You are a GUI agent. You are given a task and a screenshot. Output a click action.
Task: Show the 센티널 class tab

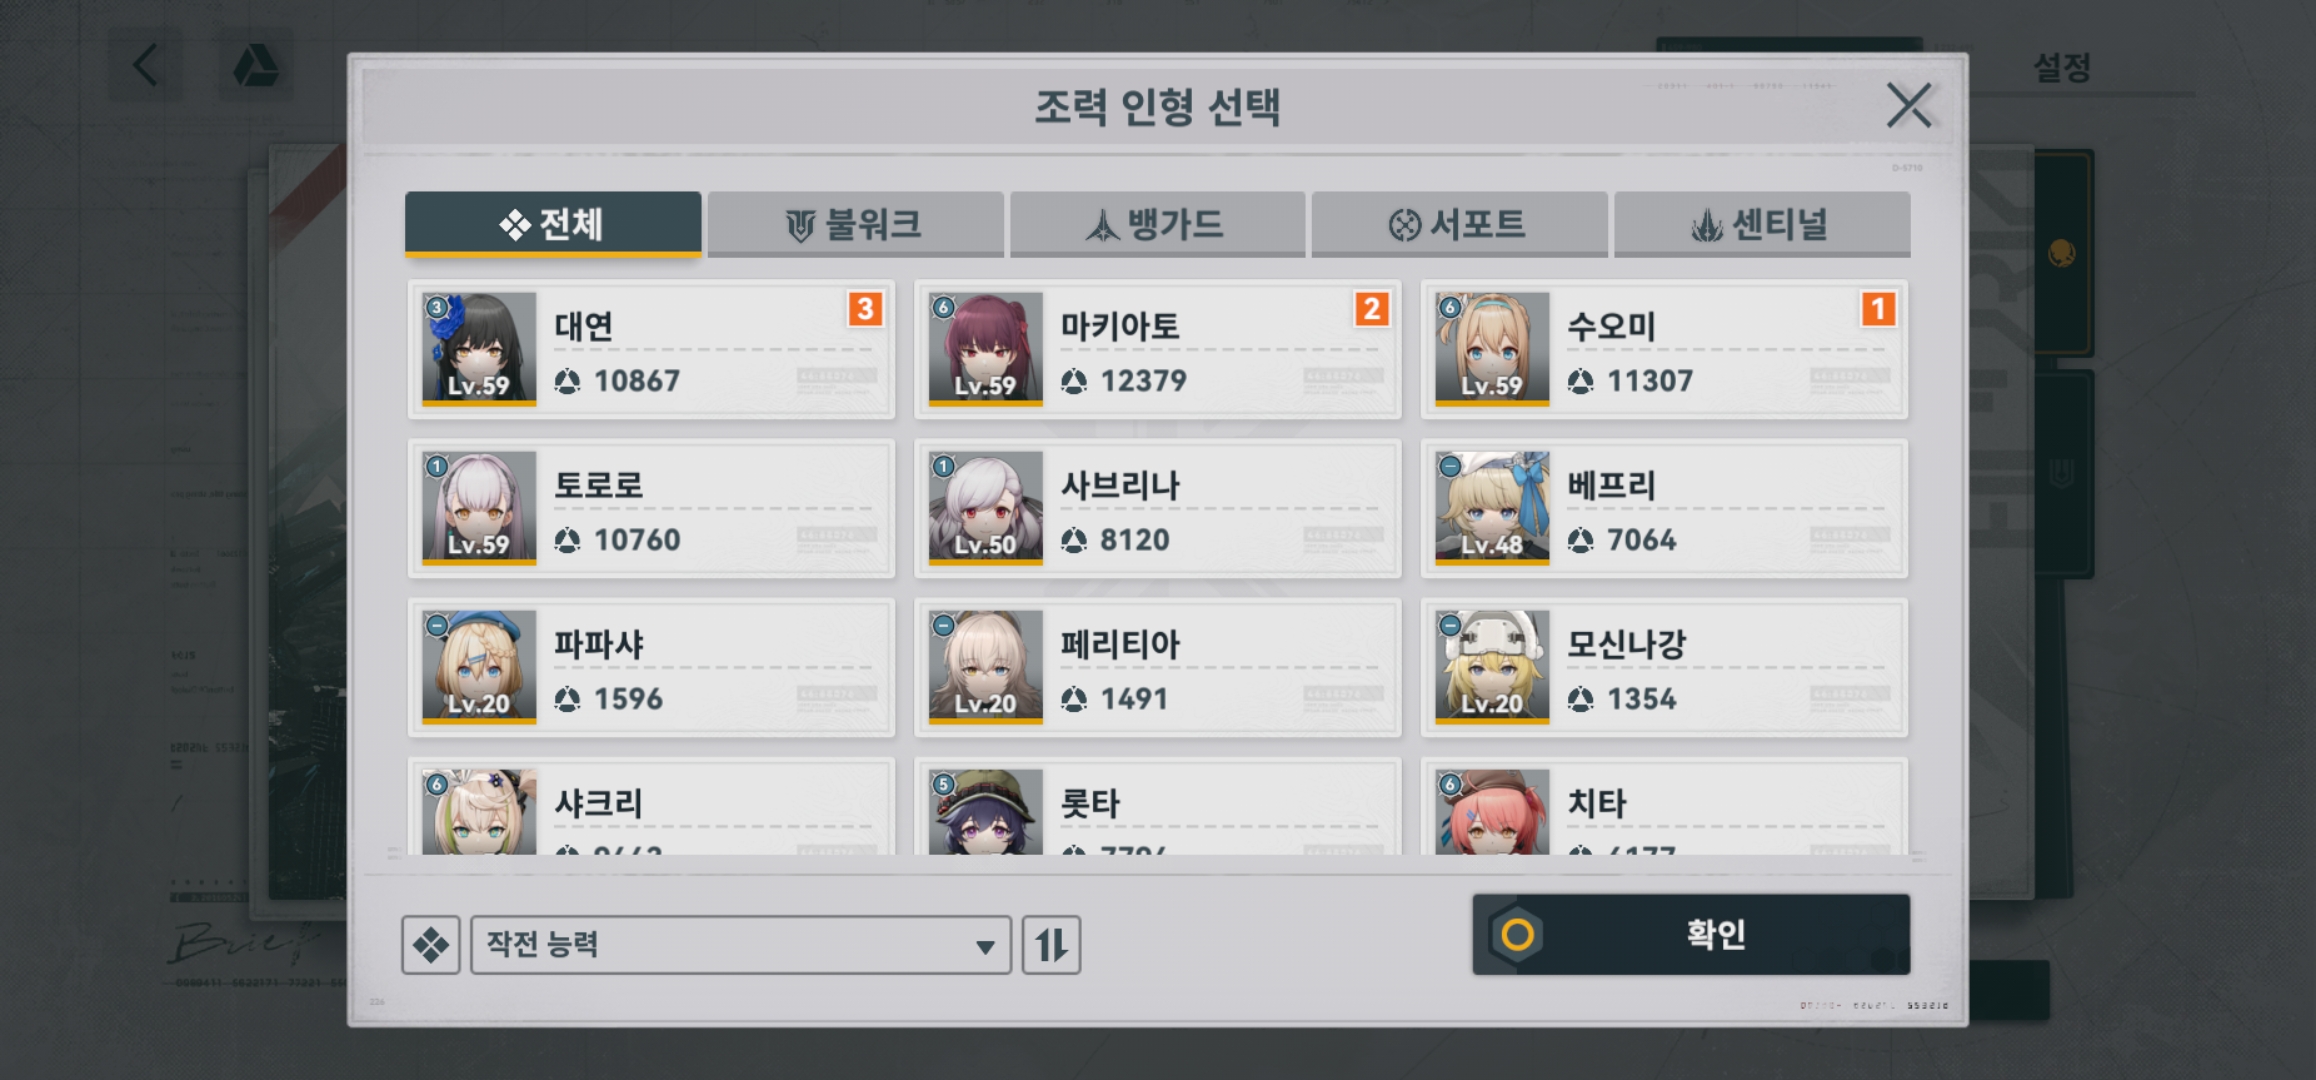(1762, 224)
